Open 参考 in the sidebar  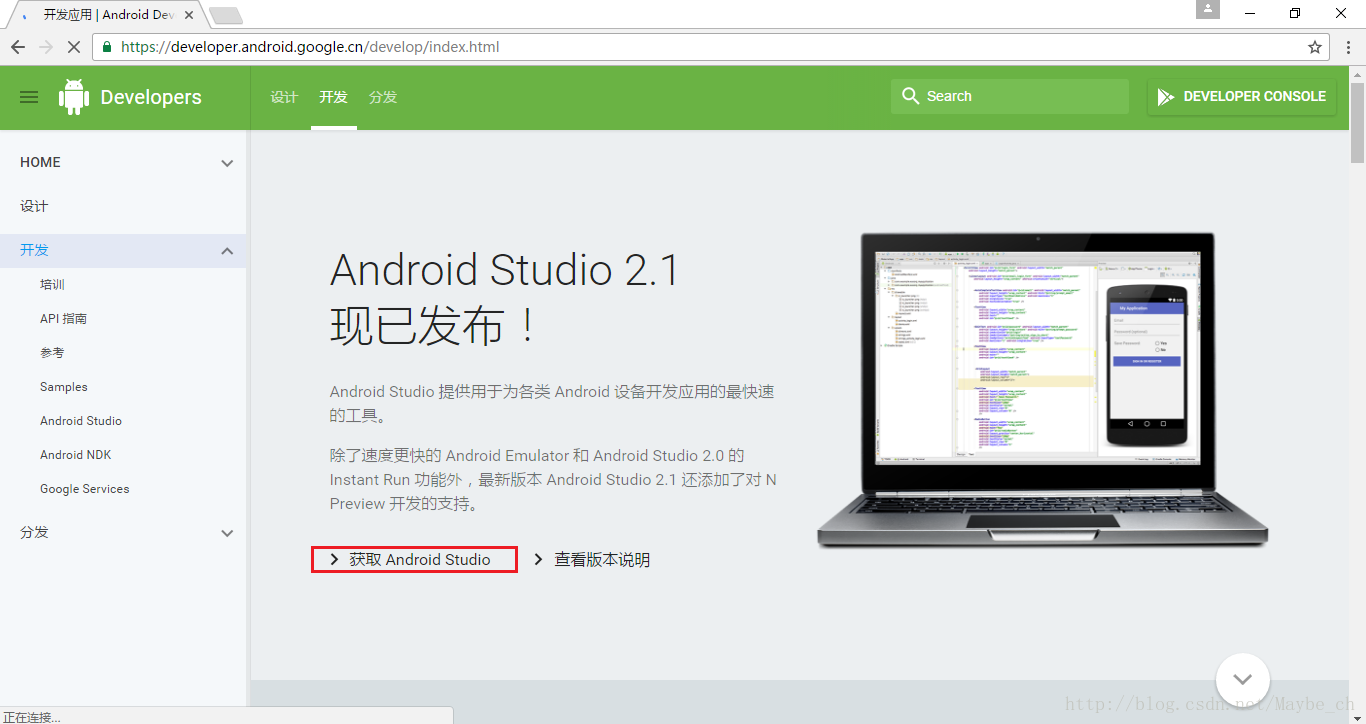pyautogui.click(x=52, y=352)
